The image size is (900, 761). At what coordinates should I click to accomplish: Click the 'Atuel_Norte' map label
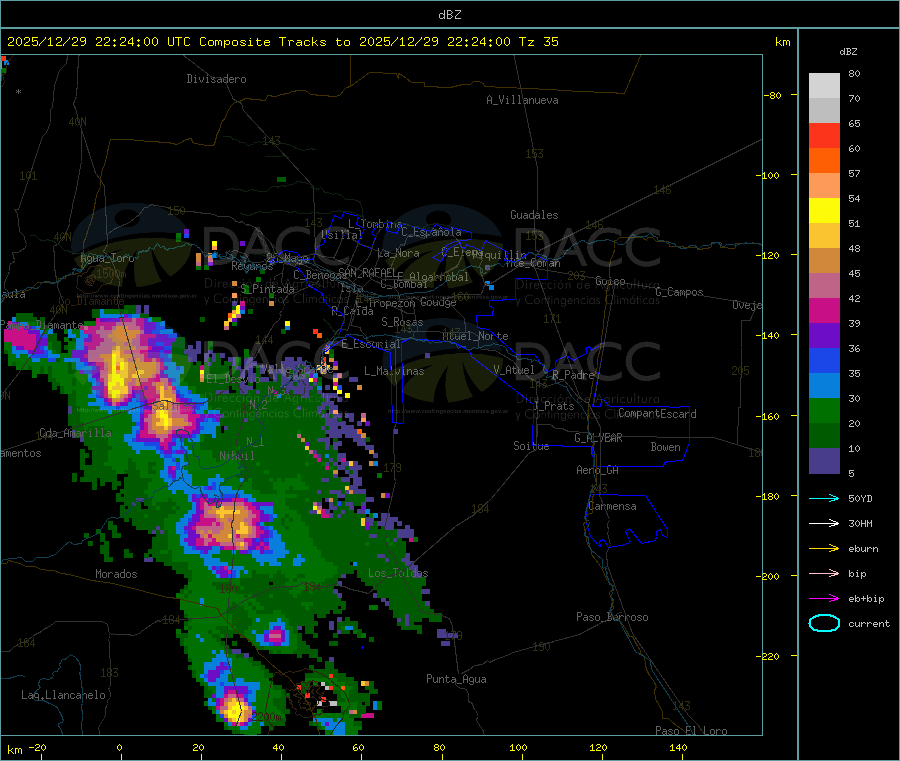(475, 336)
